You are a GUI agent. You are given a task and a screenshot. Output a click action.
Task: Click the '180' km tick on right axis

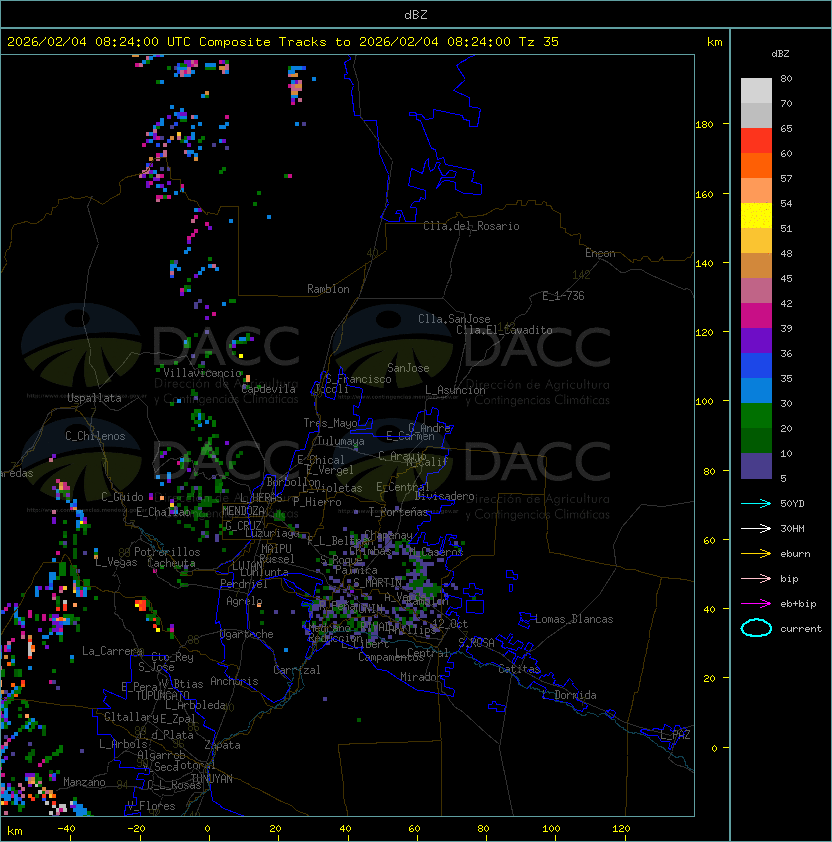click(704, 125)
